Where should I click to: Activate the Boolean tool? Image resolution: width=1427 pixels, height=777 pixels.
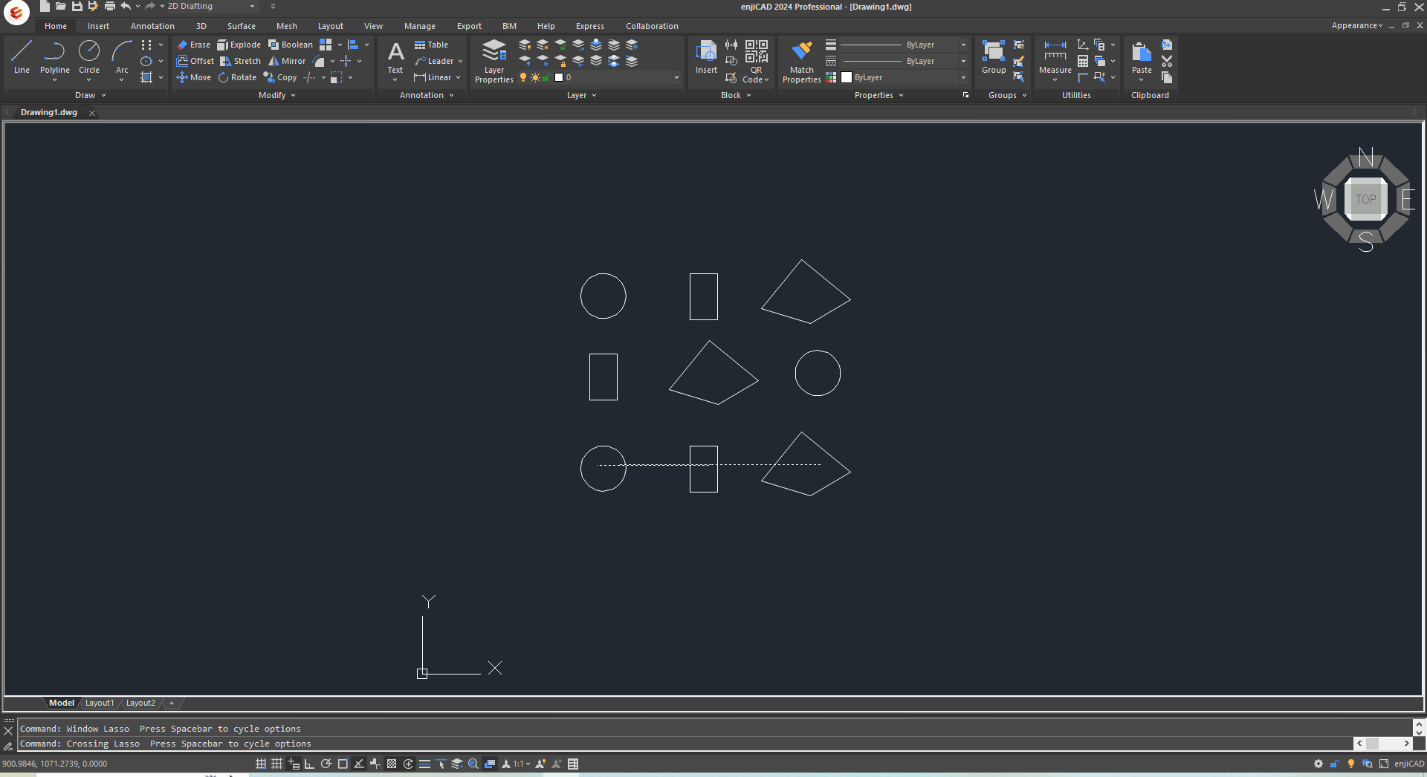(290, 45)
